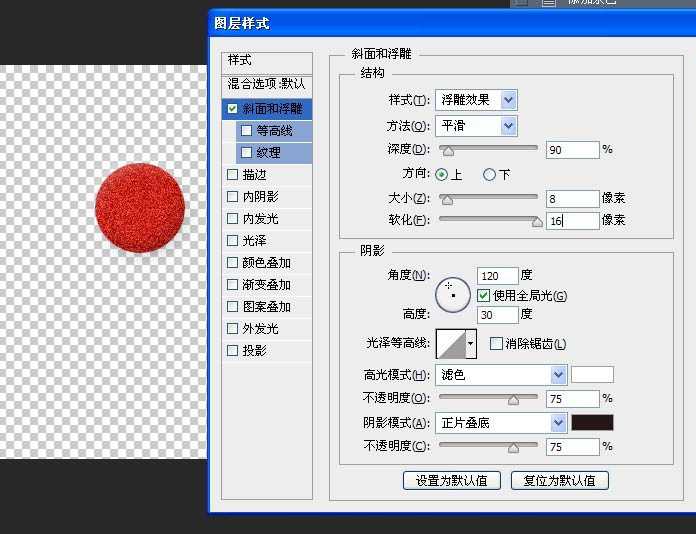This screenshot has width=696, height=534.
Task: Open the 阴影模式 dropdown showing 正片叠底
Action: coord(501,423)
